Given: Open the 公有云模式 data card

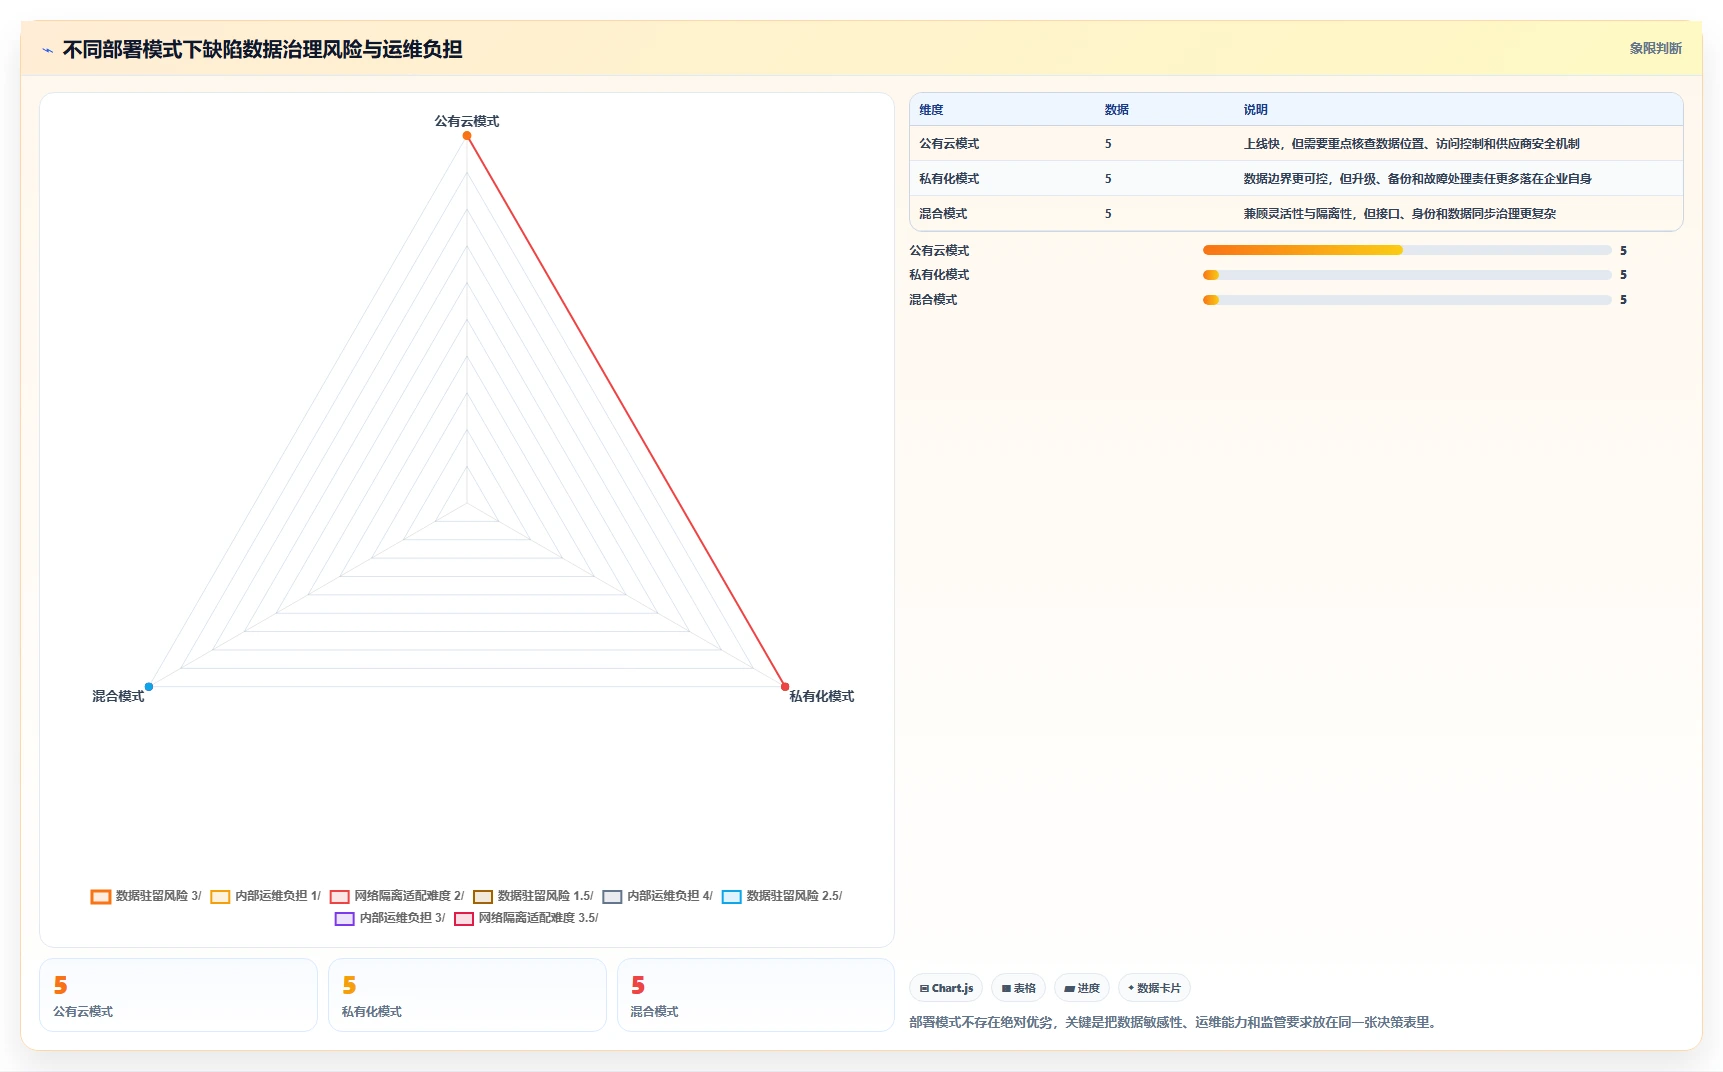Looking at the screenshot, I should [178, 995].
